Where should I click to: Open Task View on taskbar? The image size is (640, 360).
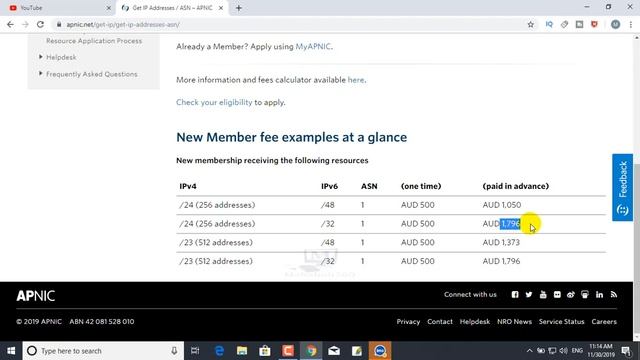pos(195,351)
